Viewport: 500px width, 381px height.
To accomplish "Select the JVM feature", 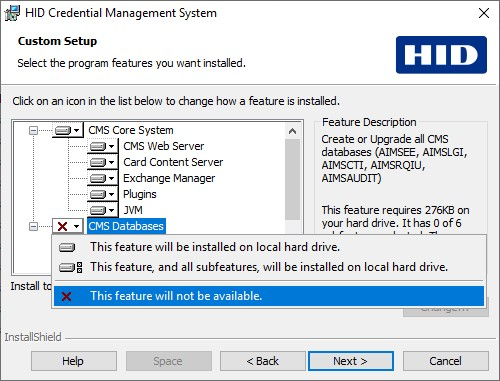I will tap(133, 210).
